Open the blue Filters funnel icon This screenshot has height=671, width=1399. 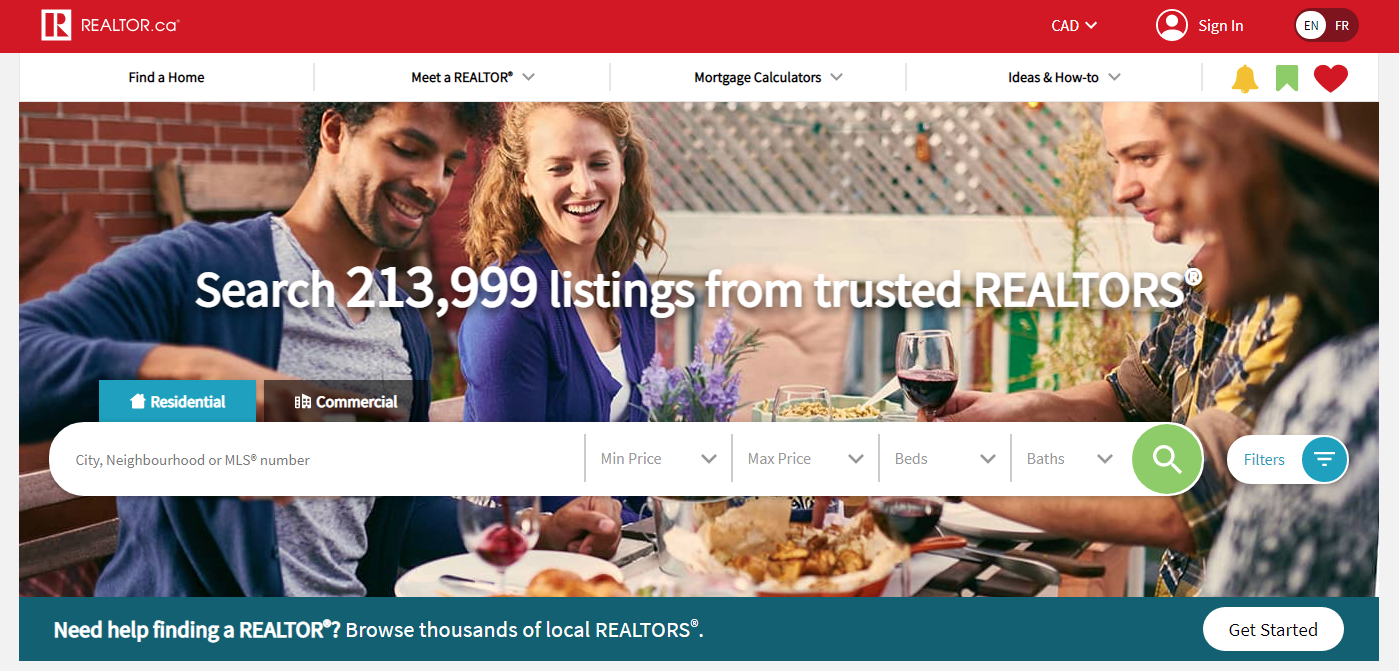[1325, 459]
